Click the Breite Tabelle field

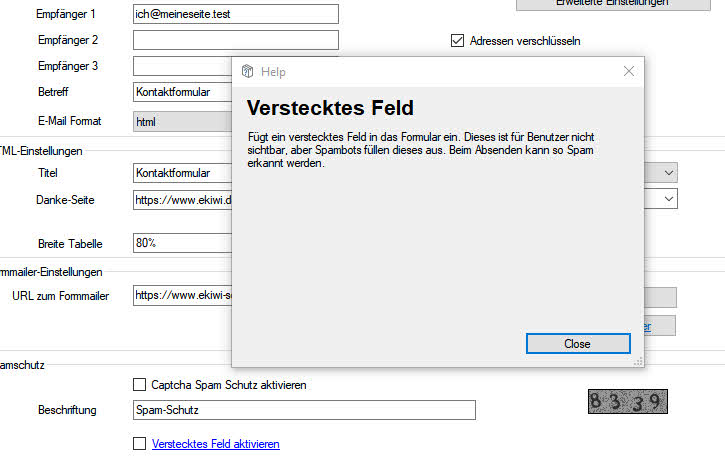click(x=182, y=243)
